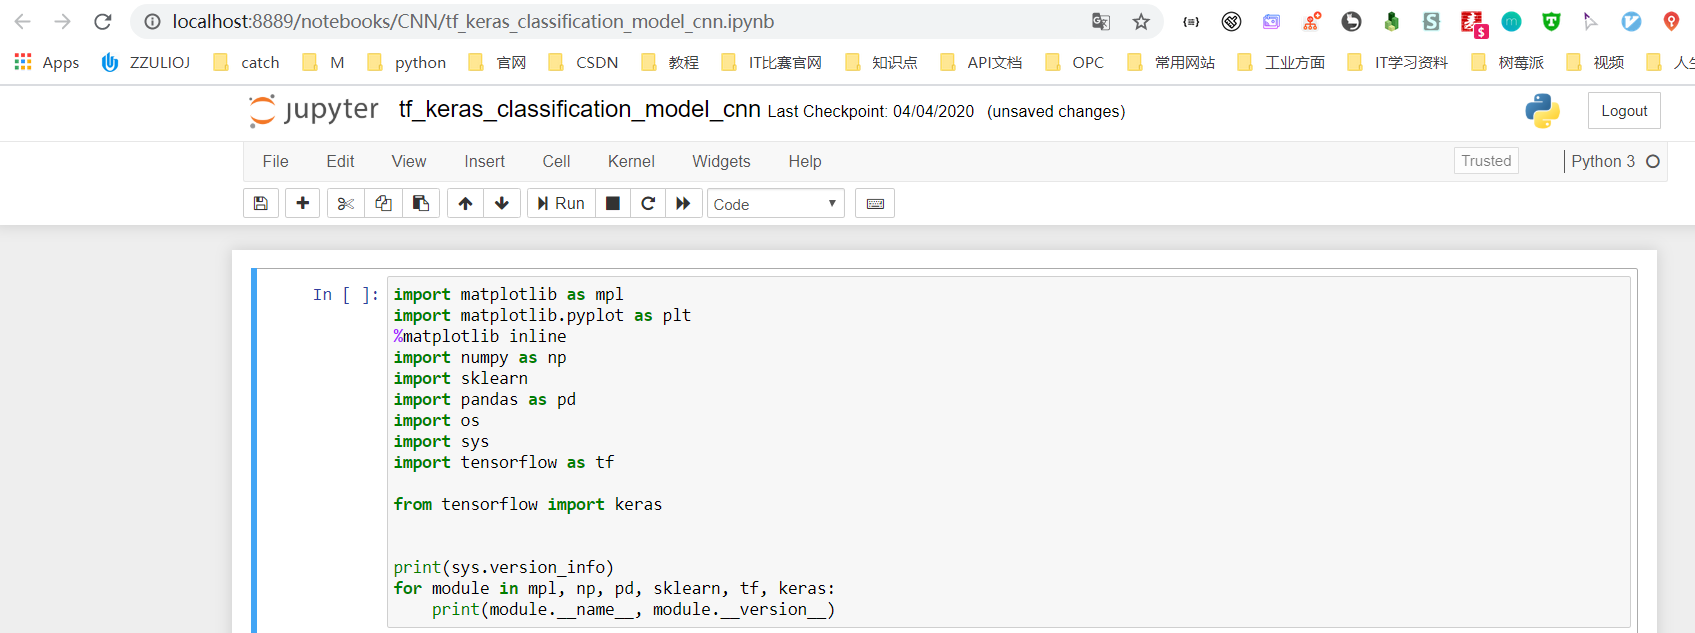Restart the kernel with circular arrow icon
This screenshot has width=1695, height=633.
(648, 203)
